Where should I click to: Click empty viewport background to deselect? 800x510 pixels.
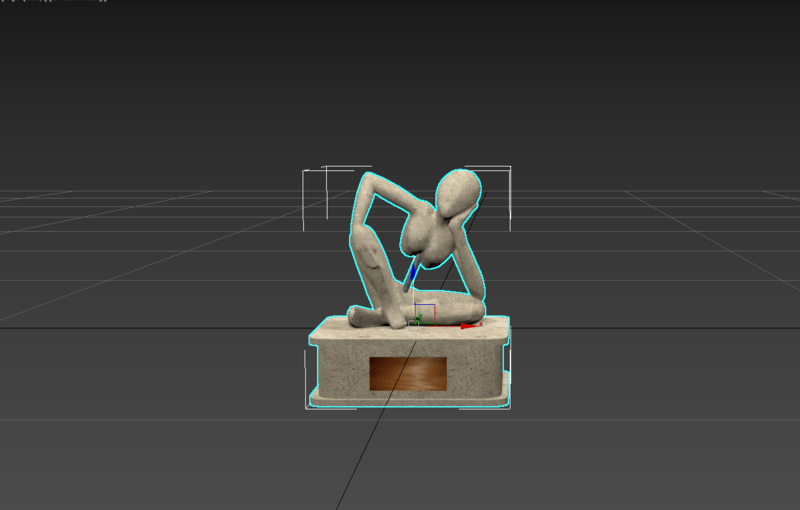[x=150, y=100]
